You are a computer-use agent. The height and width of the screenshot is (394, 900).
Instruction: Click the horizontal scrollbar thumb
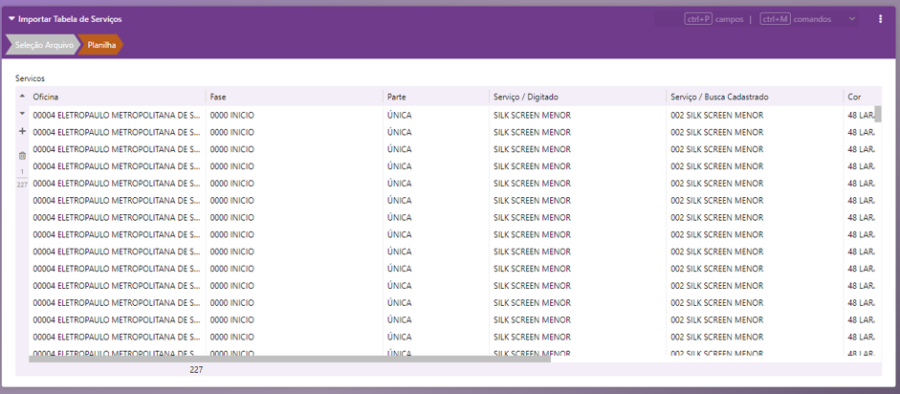click(290, 359)
